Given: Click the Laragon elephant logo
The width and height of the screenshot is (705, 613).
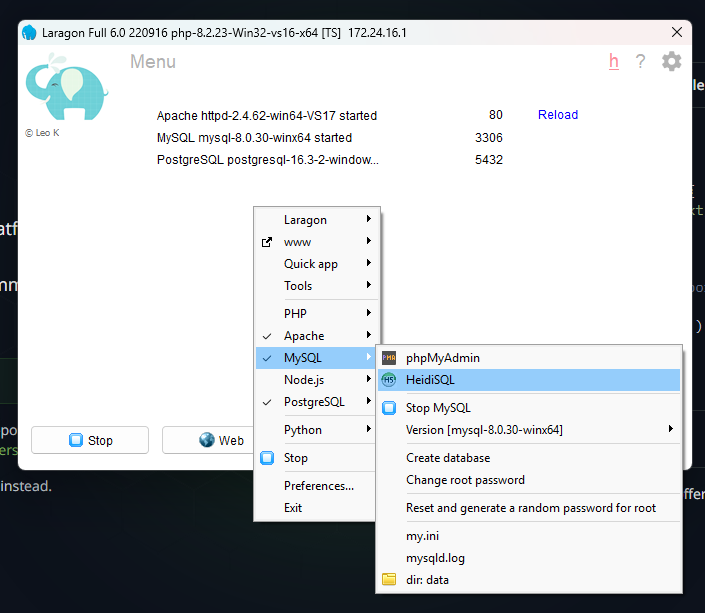Looking at the screenshot, I should pos(67,86).
